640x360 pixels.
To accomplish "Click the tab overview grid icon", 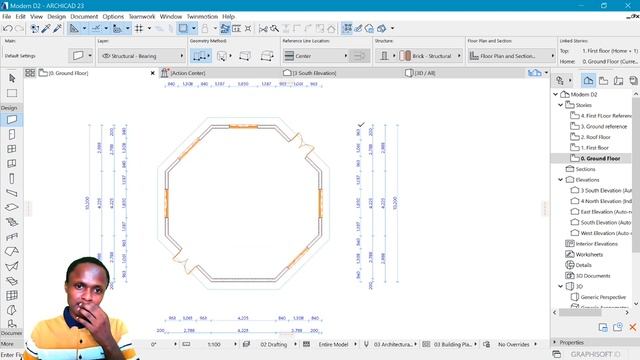I will coord(30,73).
